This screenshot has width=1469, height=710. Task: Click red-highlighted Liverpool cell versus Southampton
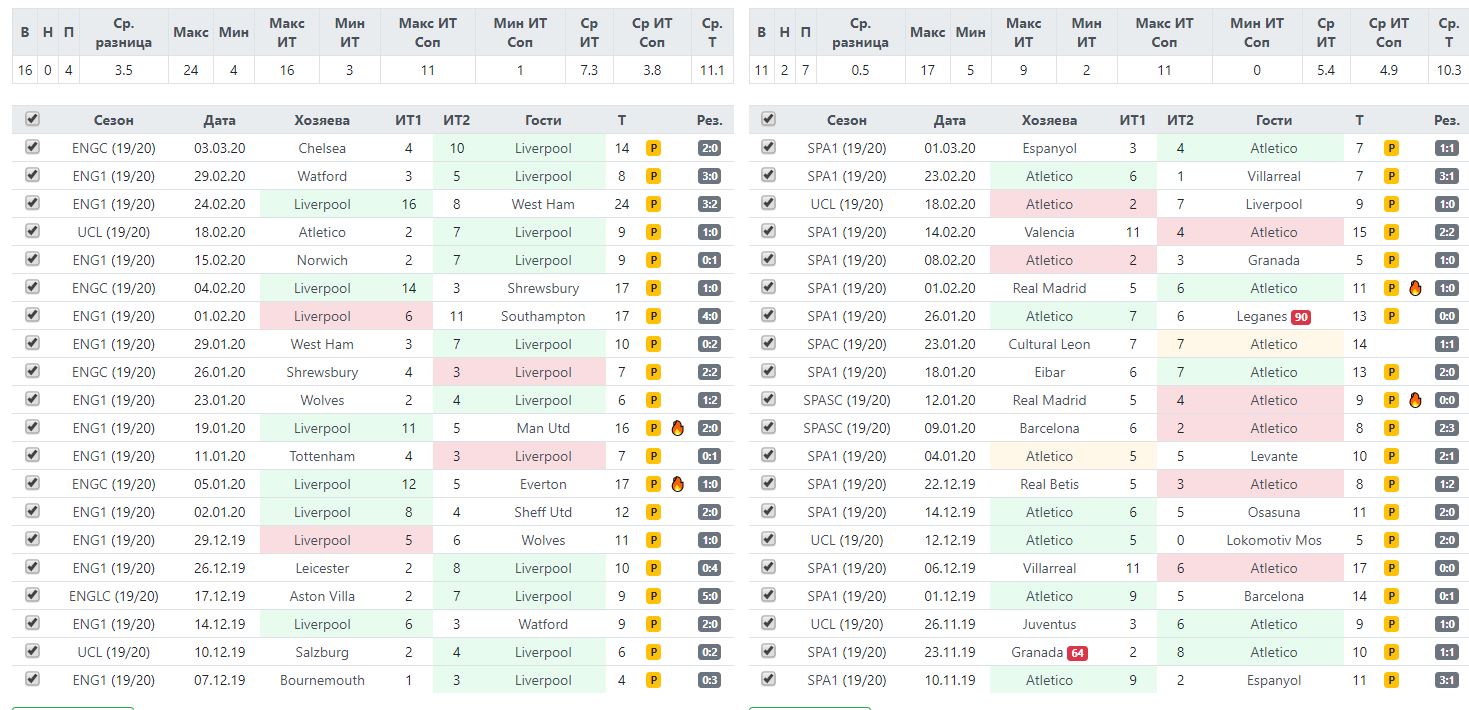tap(322, 316)
